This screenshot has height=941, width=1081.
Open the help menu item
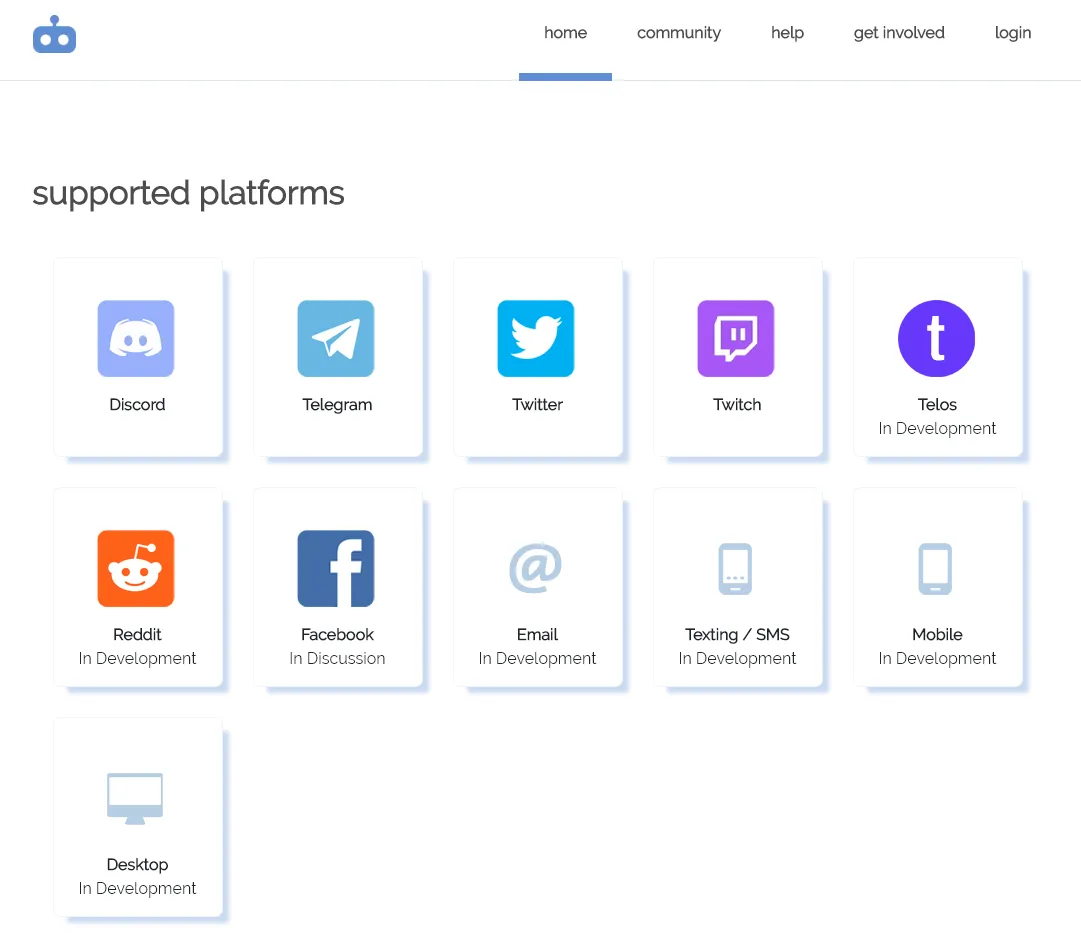tap(787, 32)
